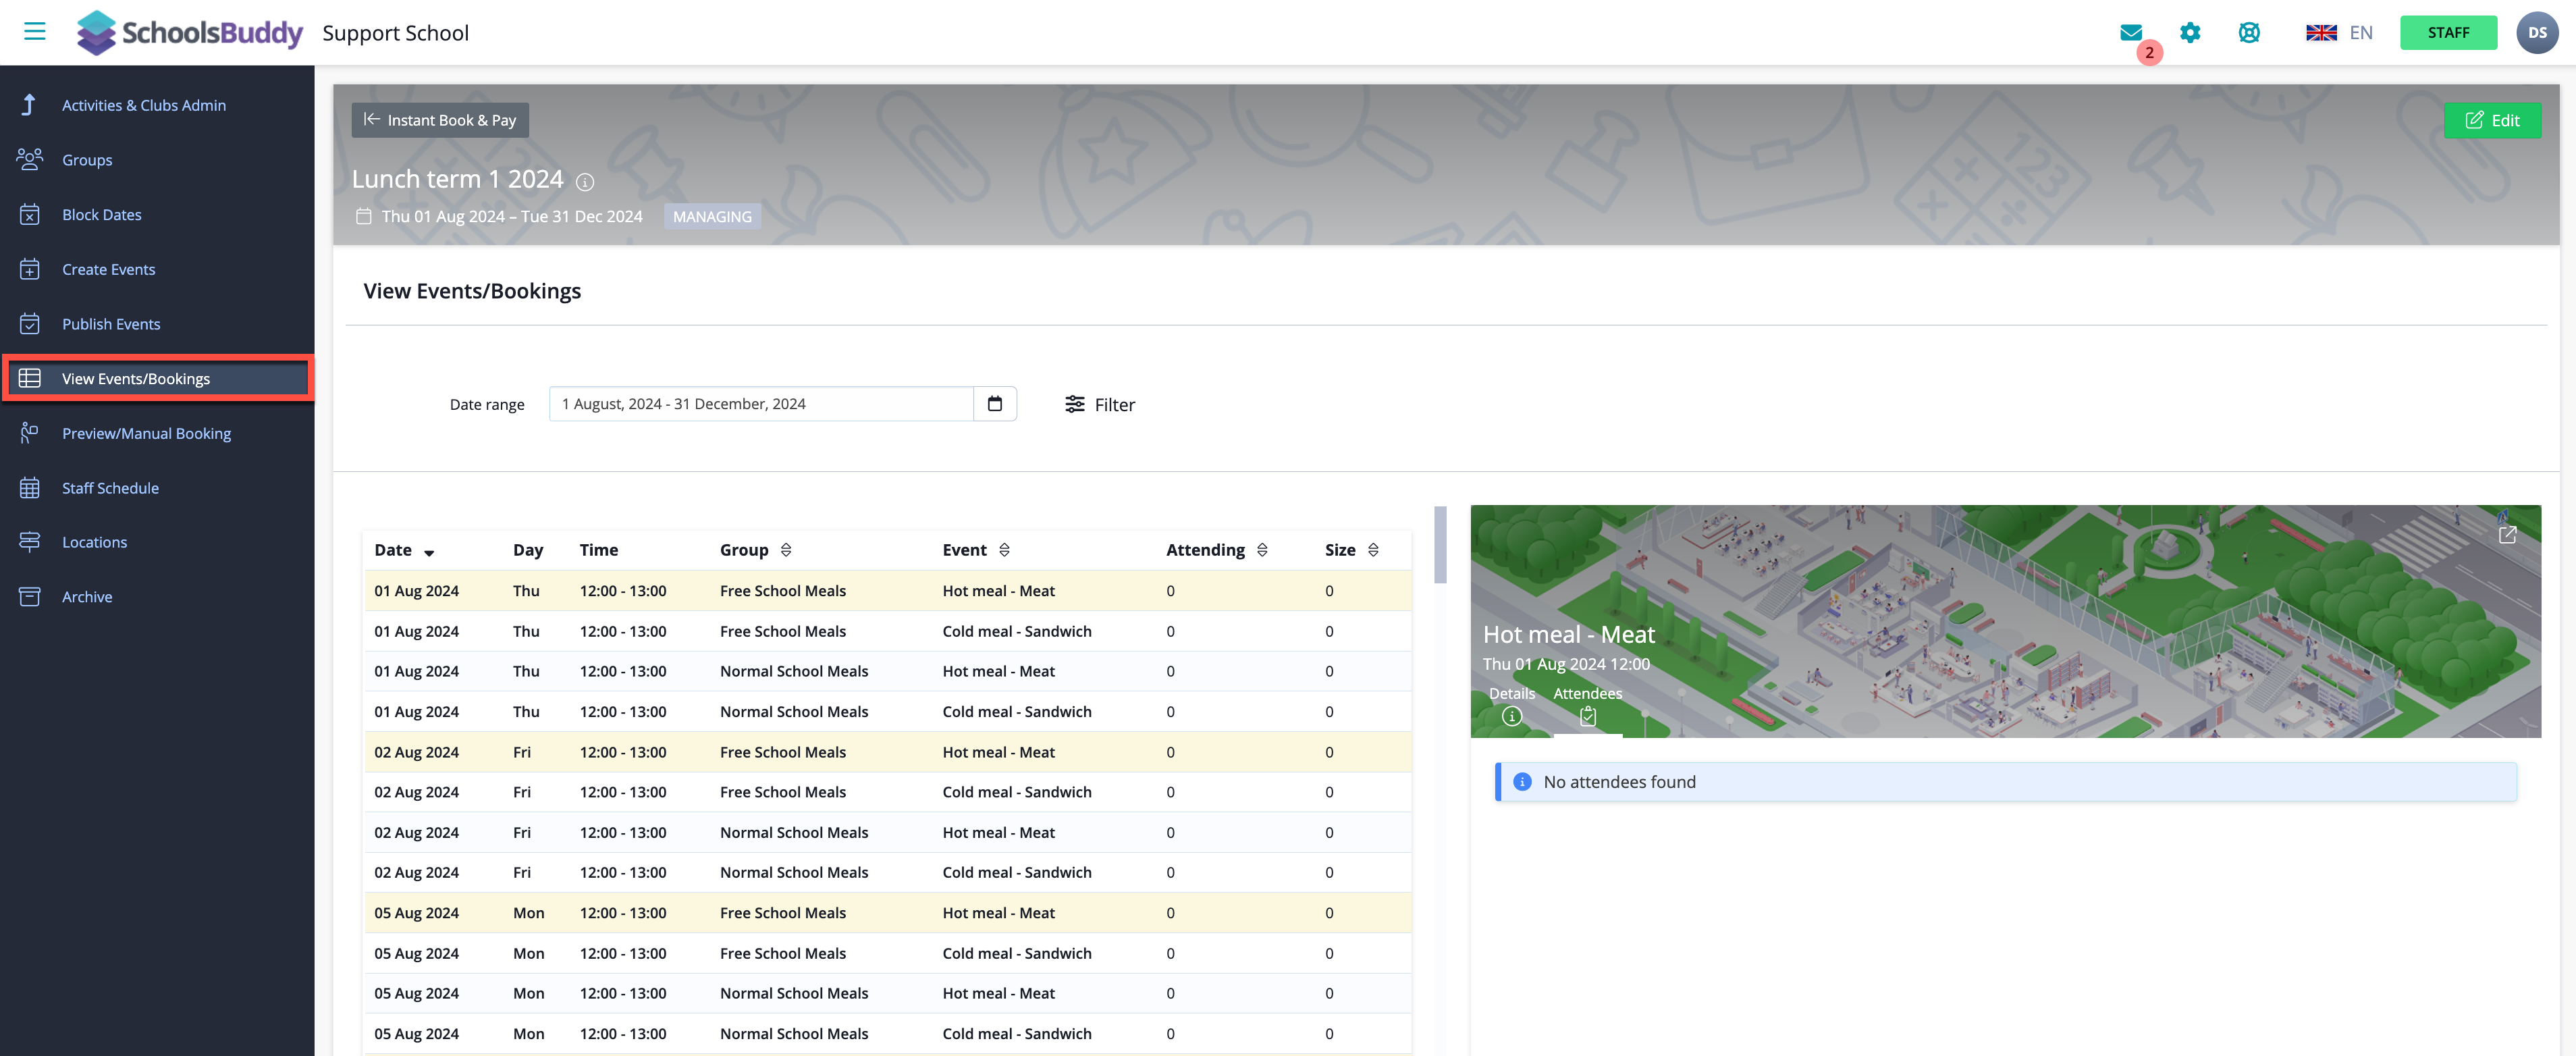Click the Instant Book & Pay back button
2576x1056 pixels.
(x=440, y=120)
